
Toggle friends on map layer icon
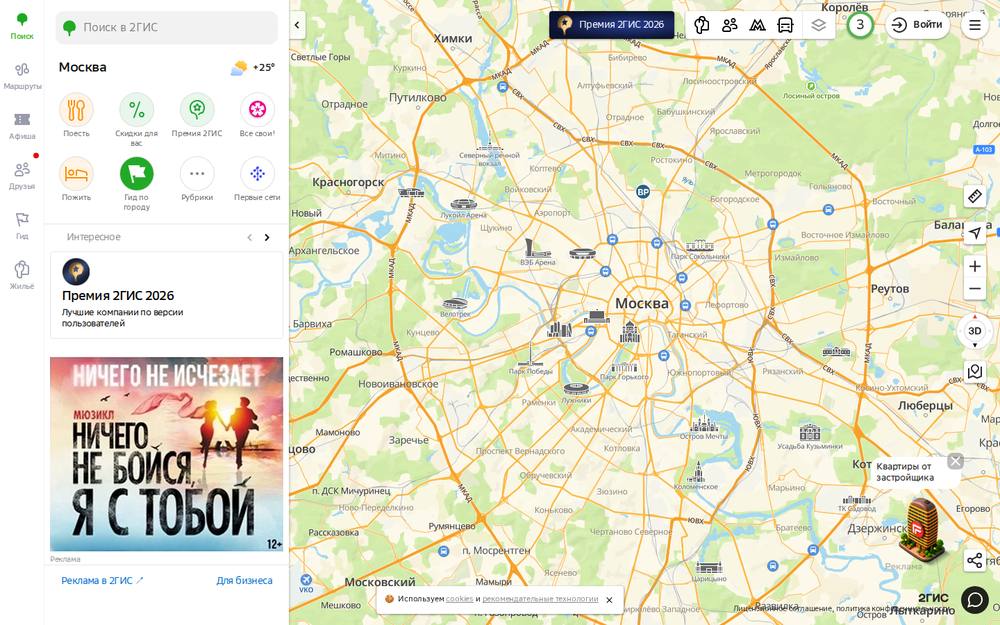click(730, 25)
